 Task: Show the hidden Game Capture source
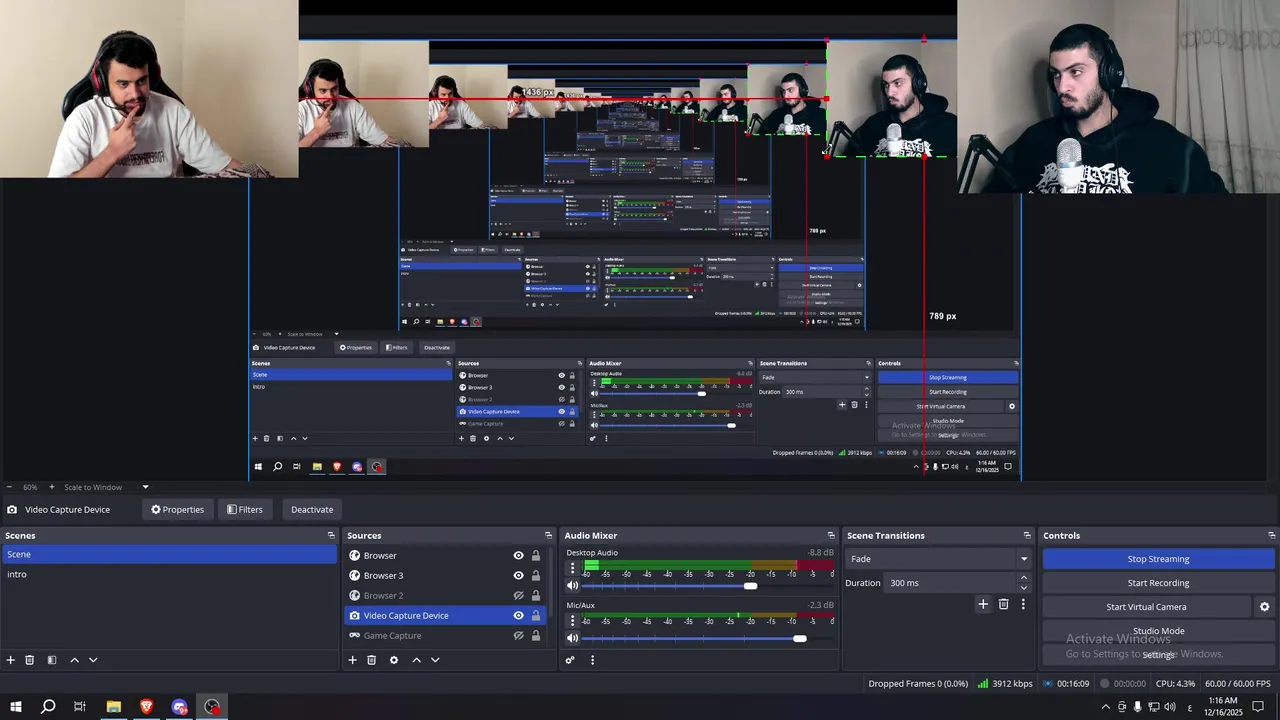(x=518, y=636)
